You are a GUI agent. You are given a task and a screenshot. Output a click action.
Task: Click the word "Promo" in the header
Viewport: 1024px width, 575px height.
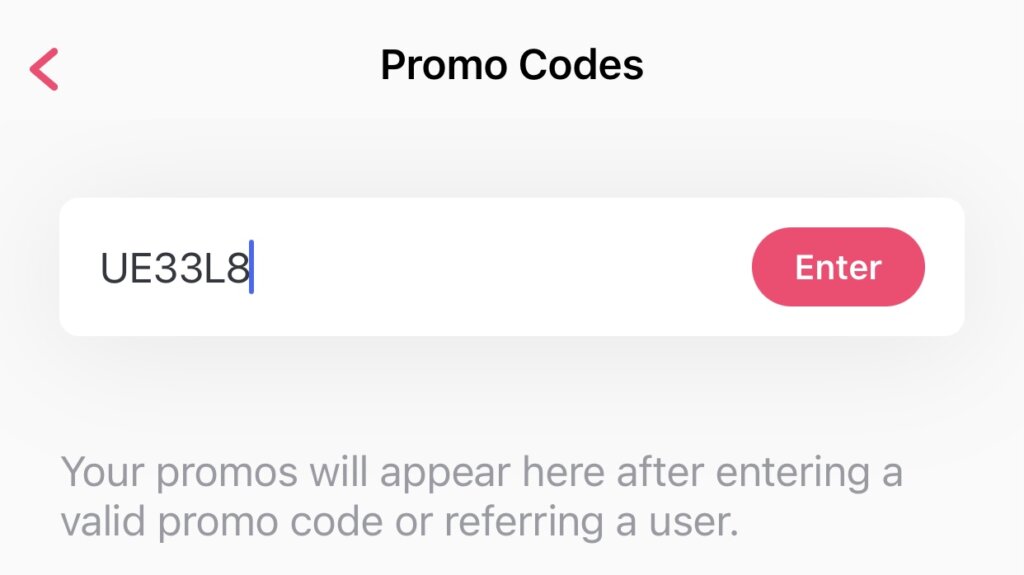click(x=444, y=65)
